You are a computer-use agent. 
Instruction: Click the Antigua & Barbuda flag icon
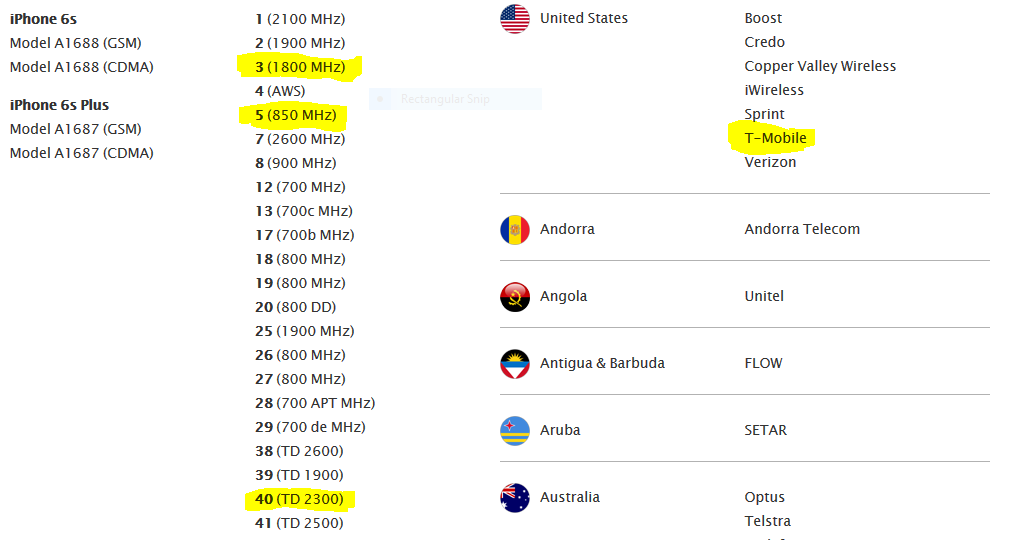pos(515,363)
